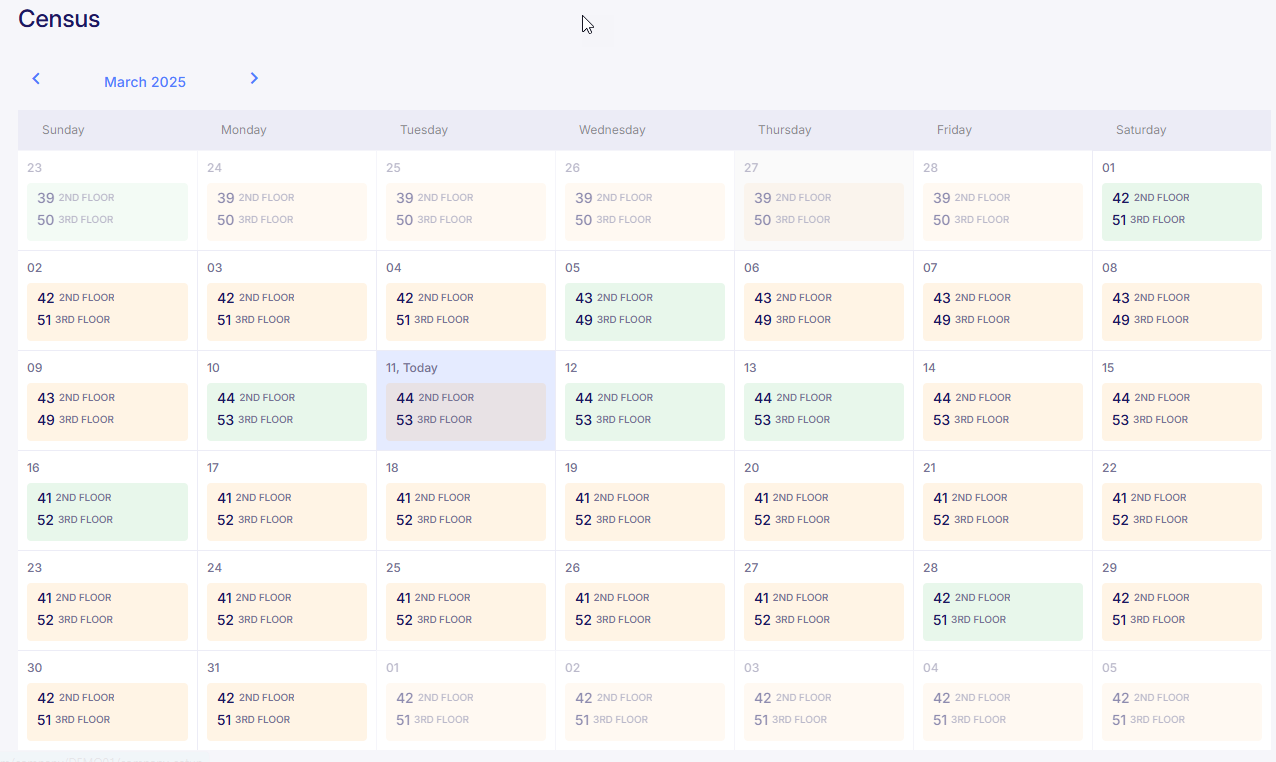Open census card for March 24
The height and width of the screenshot is (762, 1276).
coord(287,612)
